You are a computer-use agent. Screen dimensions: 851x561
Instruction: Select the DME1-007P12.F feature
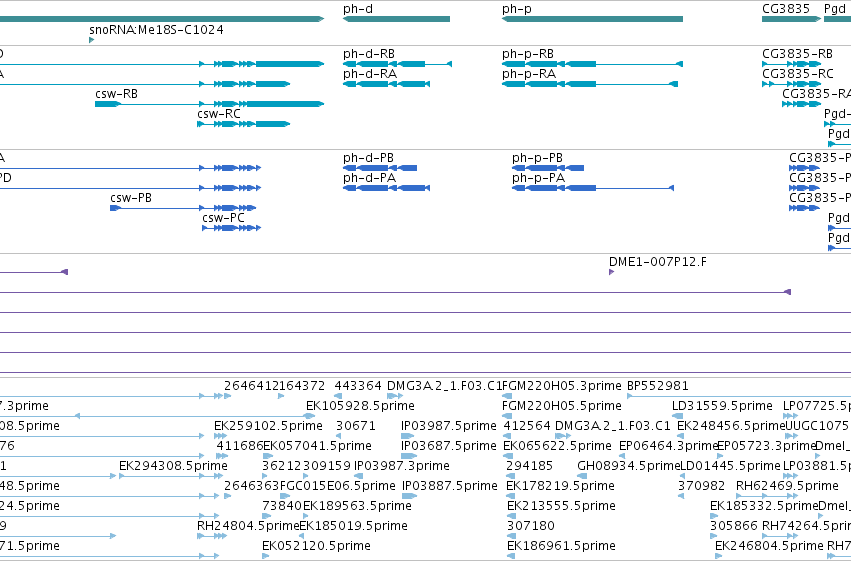pyautogui.click(x=612, y=272)
